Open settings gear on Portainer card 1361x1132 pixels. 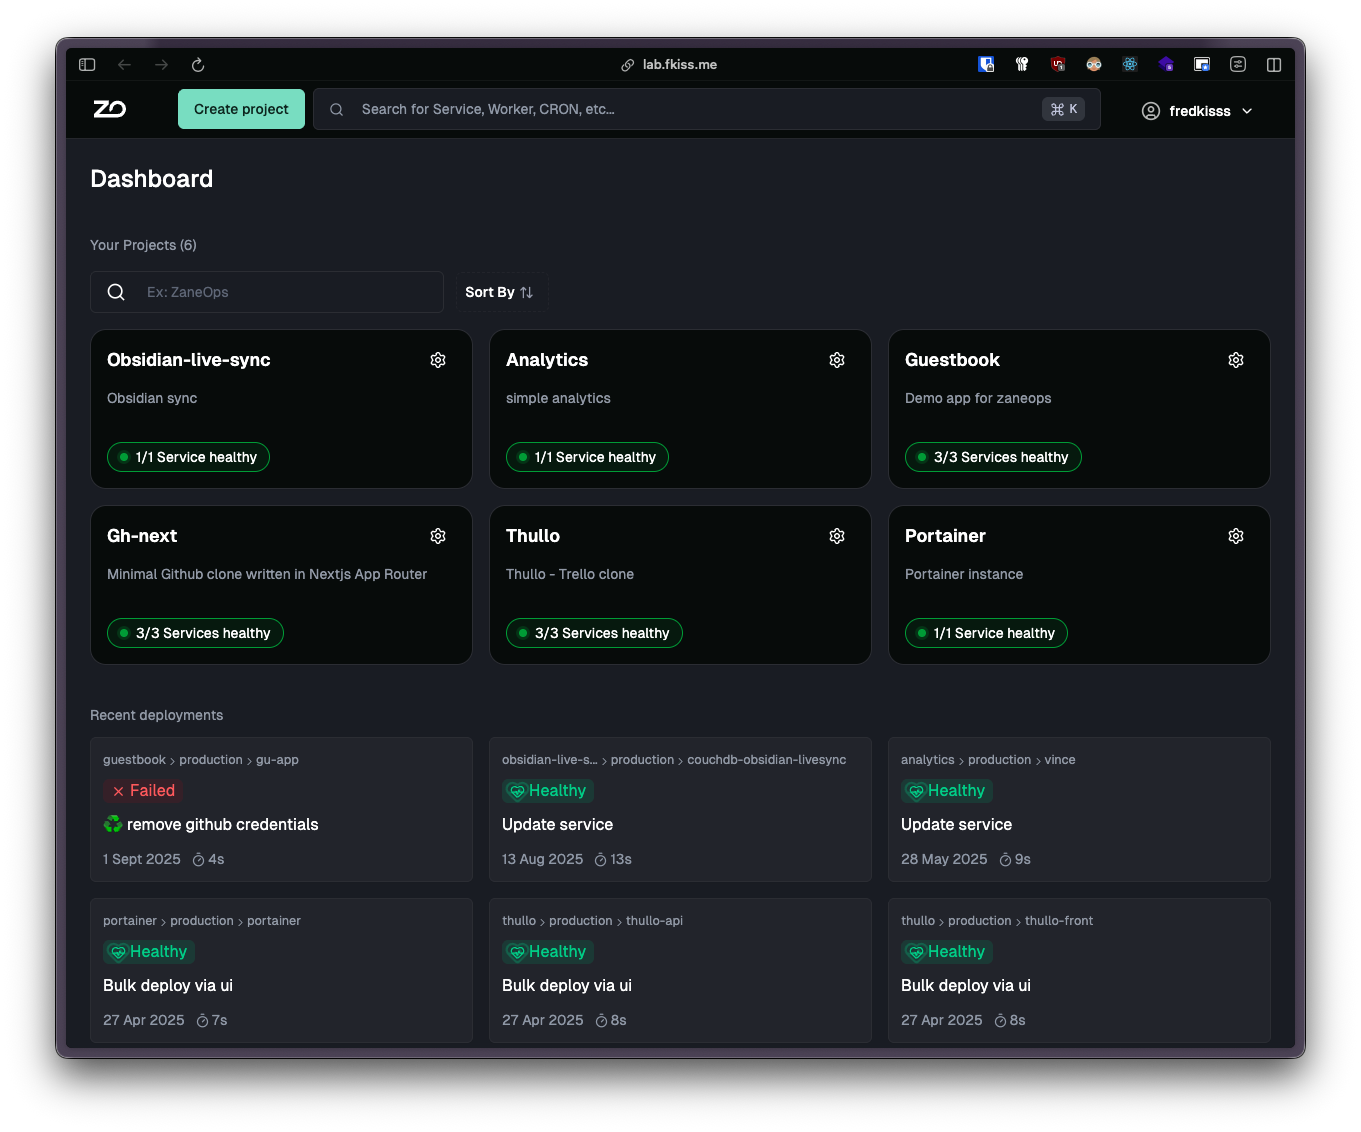point(1236,536)
